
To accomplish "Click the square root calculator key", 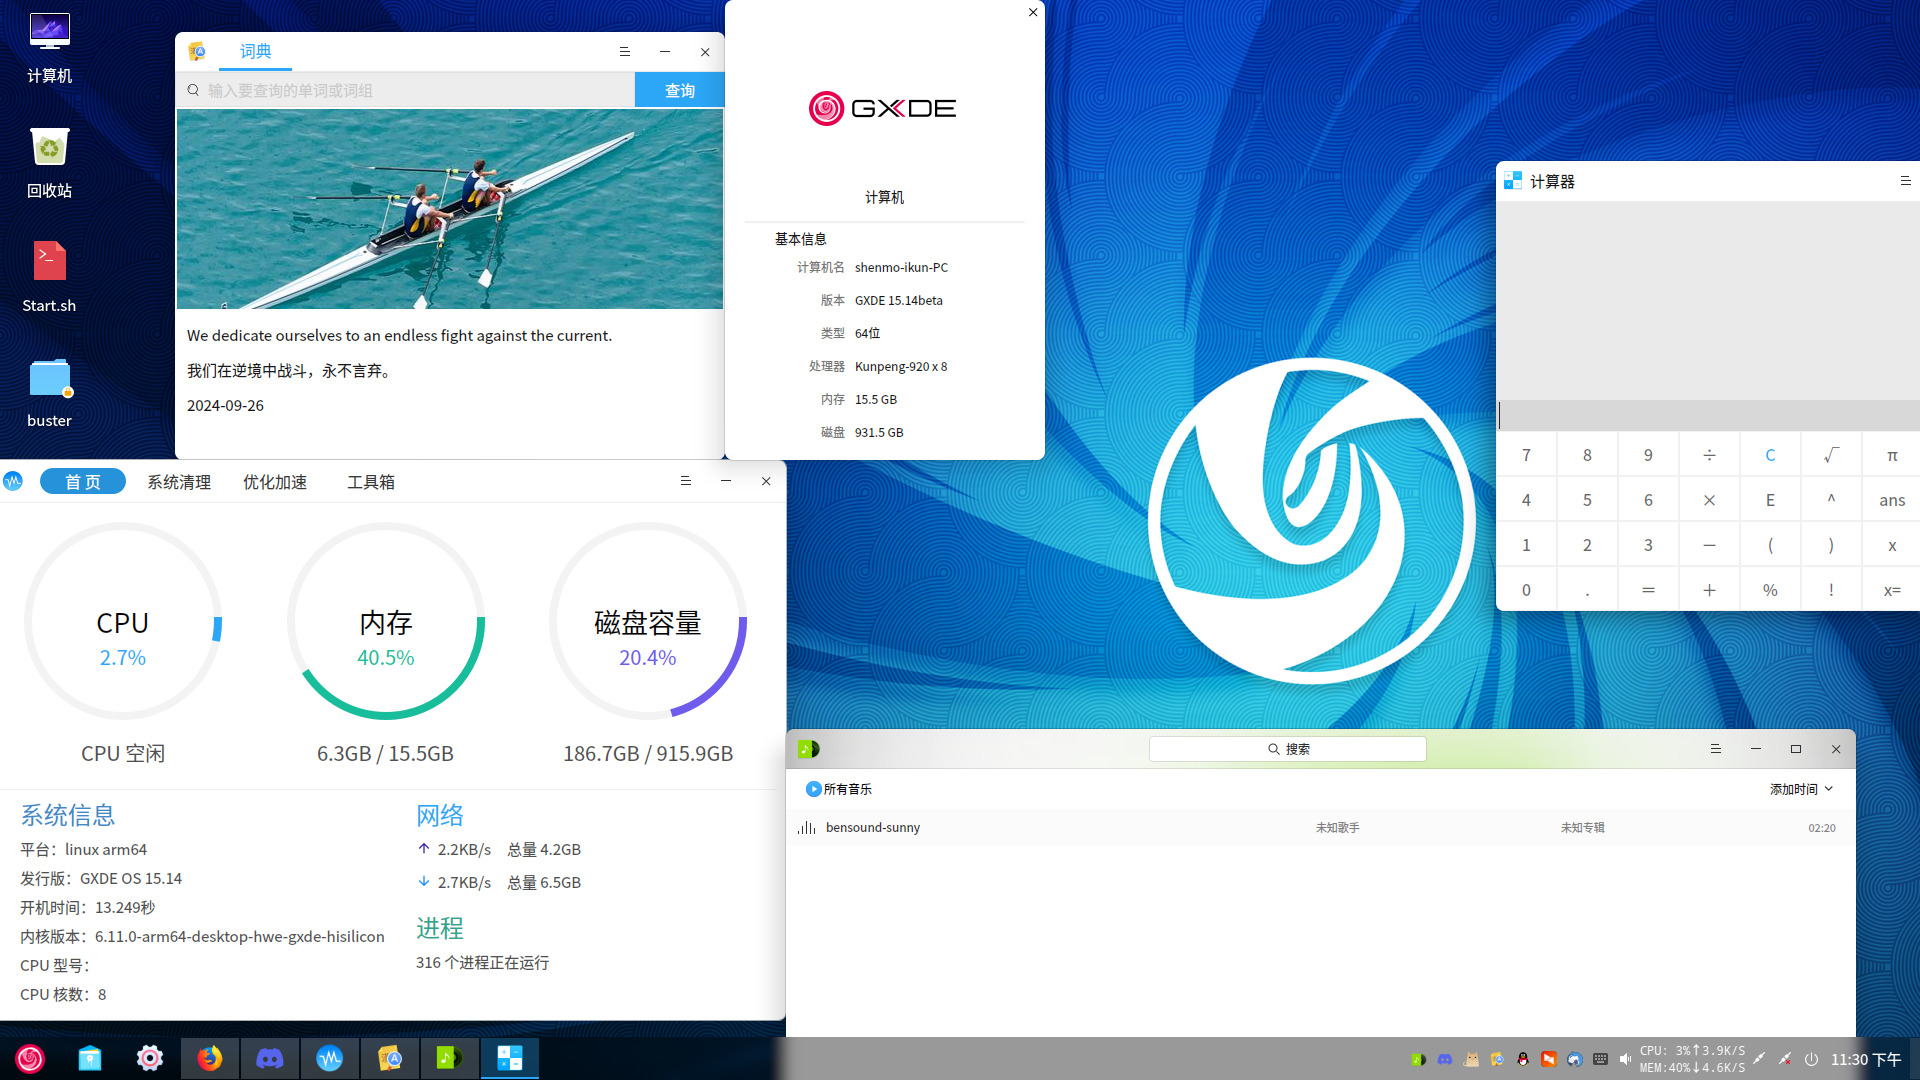I will [x=1831, y=455].
